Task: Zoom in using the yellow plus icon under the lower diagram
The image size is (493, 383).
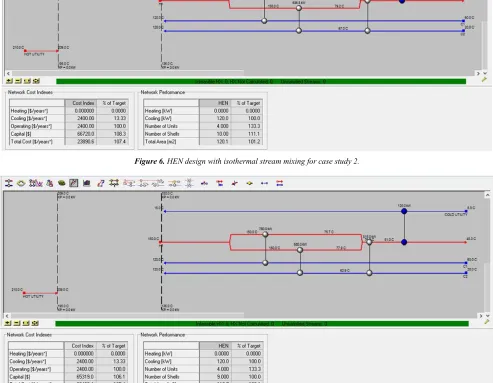Action: (x=8, y=323)
